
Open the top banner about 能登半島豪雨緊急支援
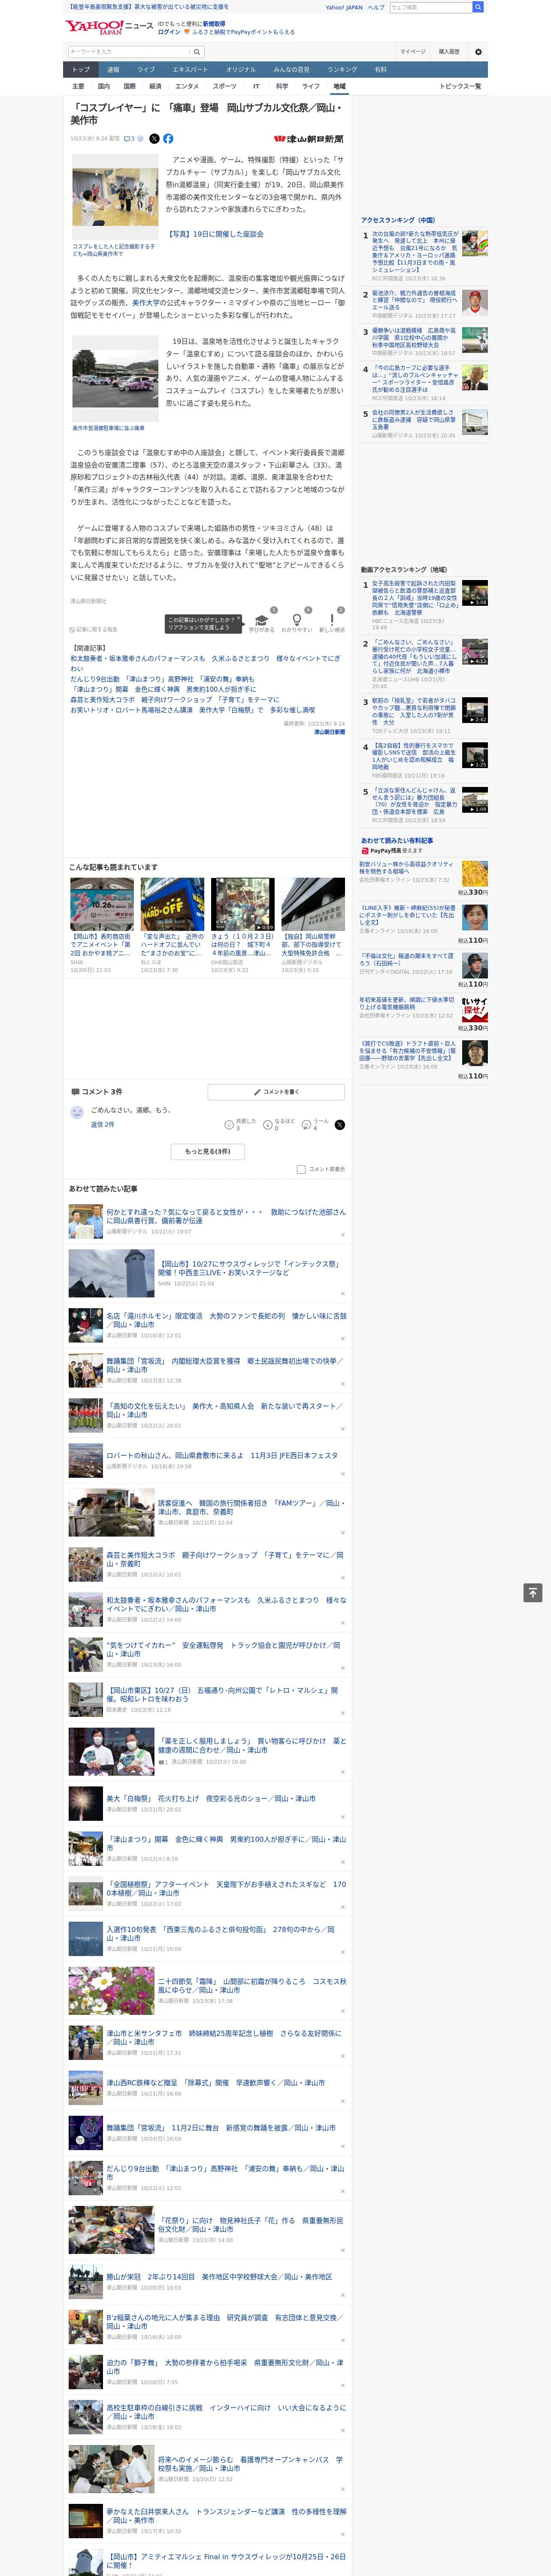pos(148,6)
